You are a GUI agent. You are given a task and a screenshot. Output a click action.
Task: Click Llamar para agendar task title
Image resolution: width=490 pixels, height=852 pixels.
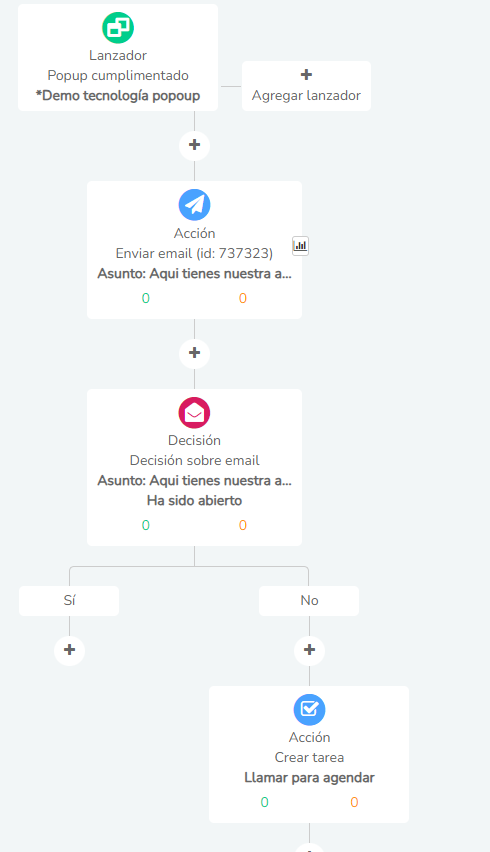point(310,778)
